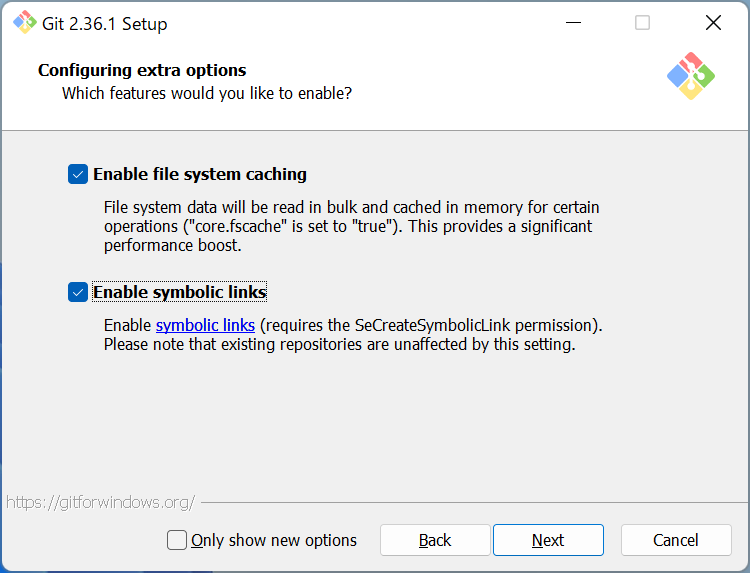Open the symbolic links hyperlink
The image size is (750, 573).
205,325
